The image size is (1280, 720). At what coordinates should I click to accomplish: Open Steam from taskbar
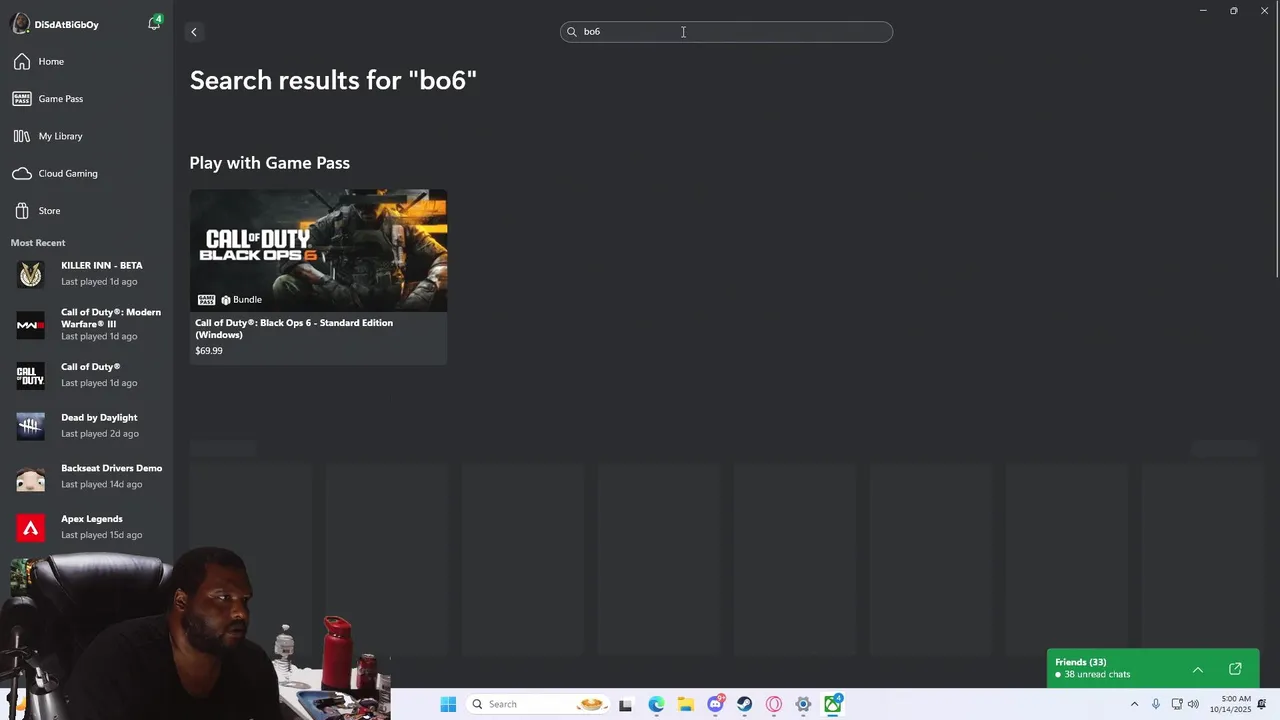744,704
